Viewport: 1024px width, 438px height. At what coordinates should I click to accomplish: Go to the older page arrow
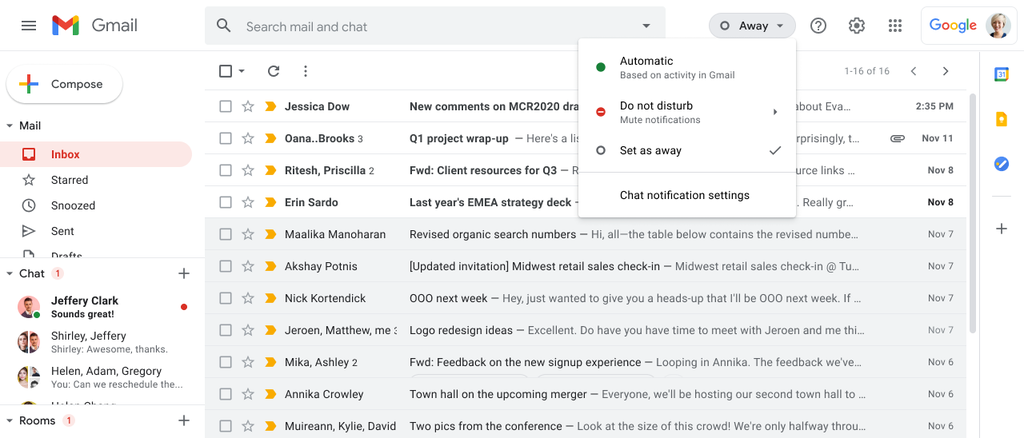tap(945, 71)
